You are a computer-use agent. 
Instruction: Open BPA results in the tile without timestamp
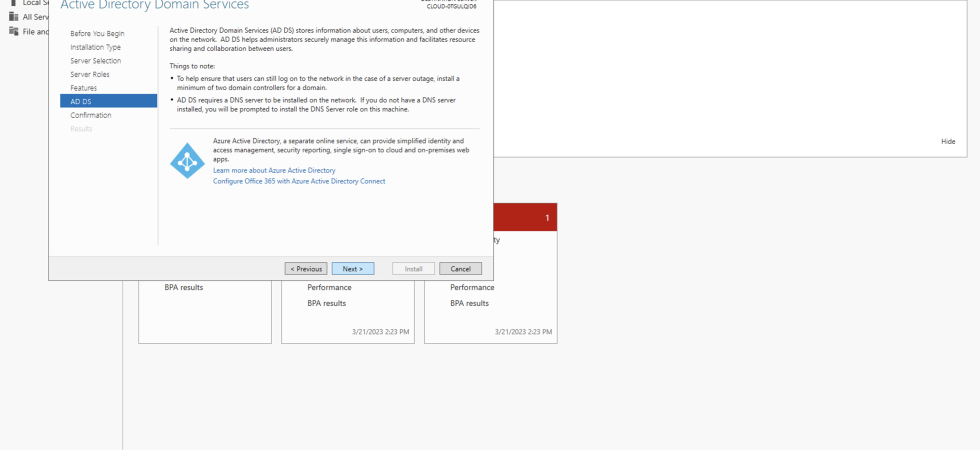tap(184, 288)
